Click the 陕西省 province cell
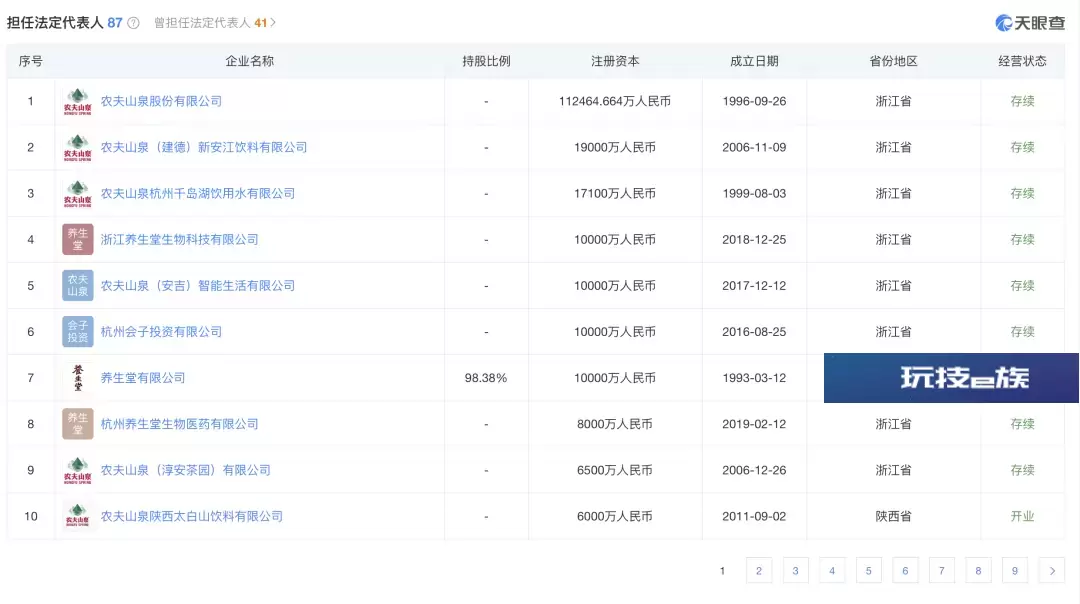 point(893,517)
